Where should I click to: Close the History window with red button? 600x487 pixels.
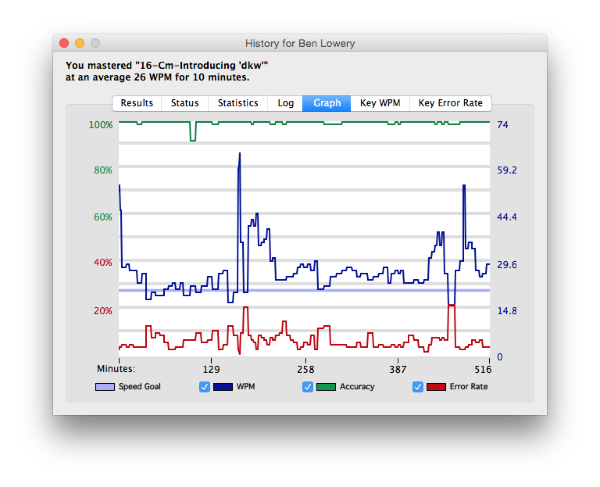pos(64,43)
